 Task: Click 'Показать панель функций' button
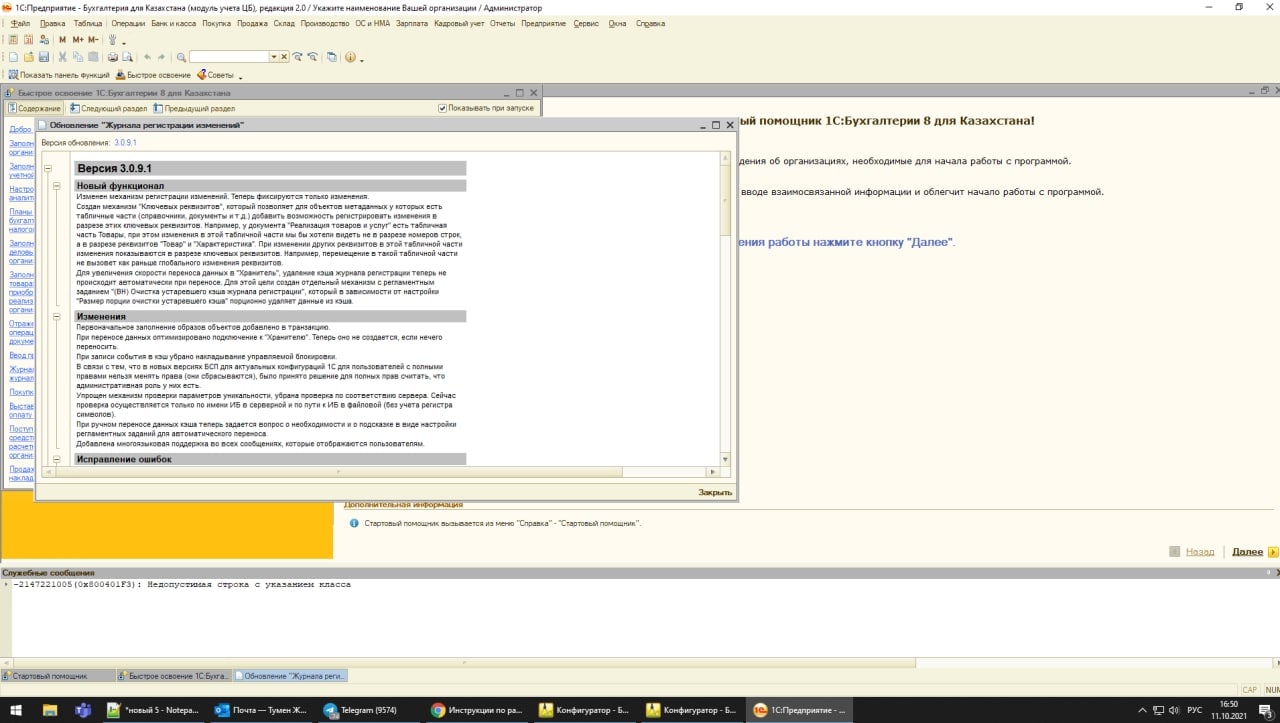point(58,75)
